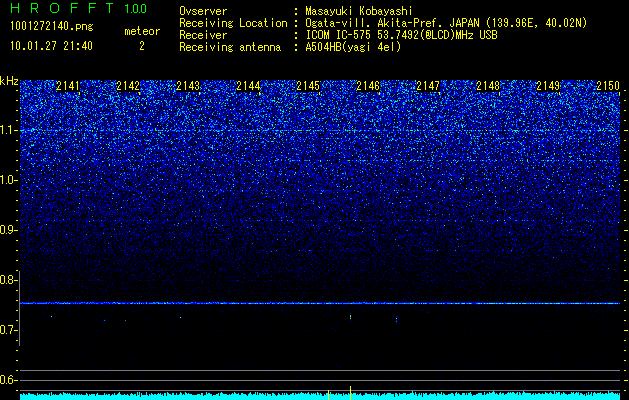
Task: Click the Receiving antenna label
Action: (x=230, y=47)
